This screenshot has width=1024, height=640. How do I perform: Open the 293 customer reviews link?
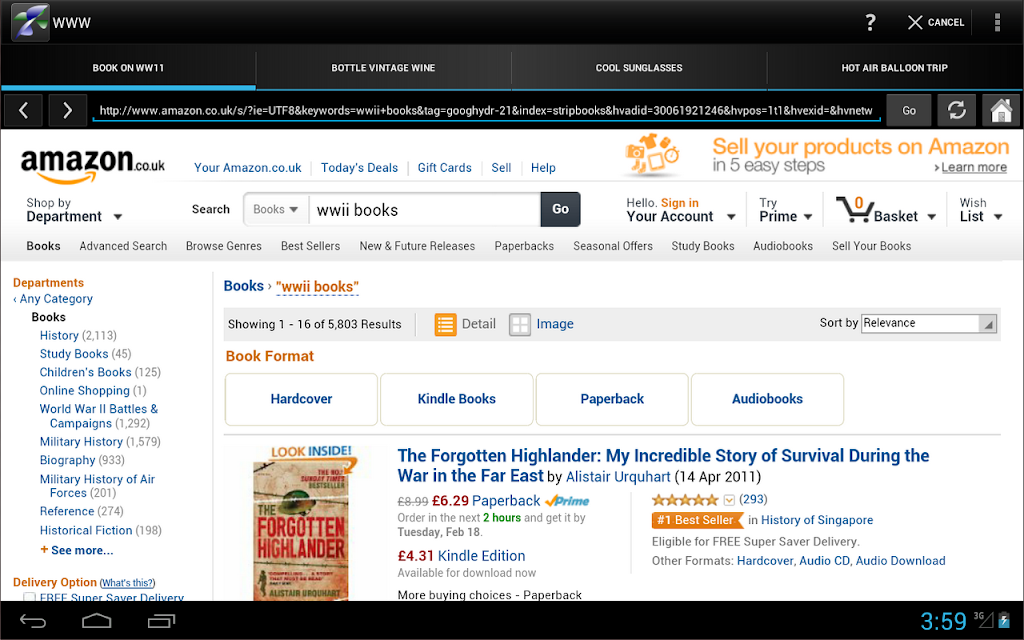point(753,500)
